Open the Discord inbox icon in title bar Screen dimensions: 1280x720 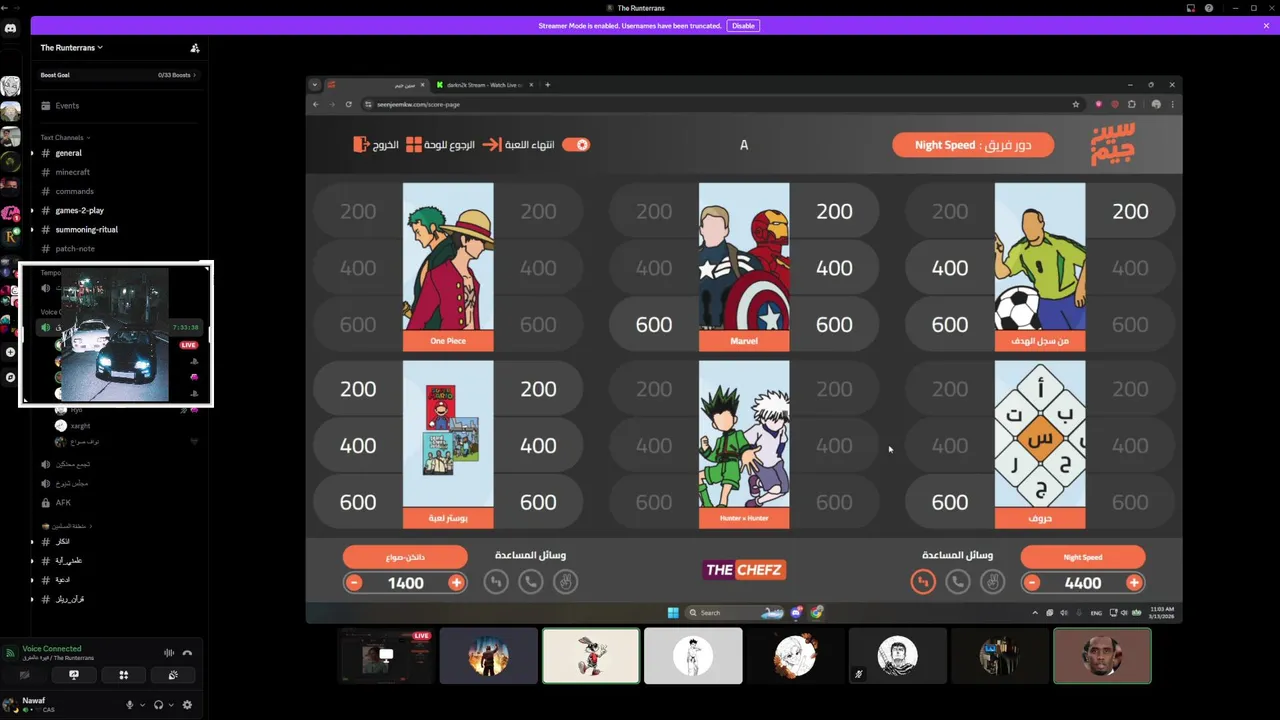click(x=1191, y=8)
